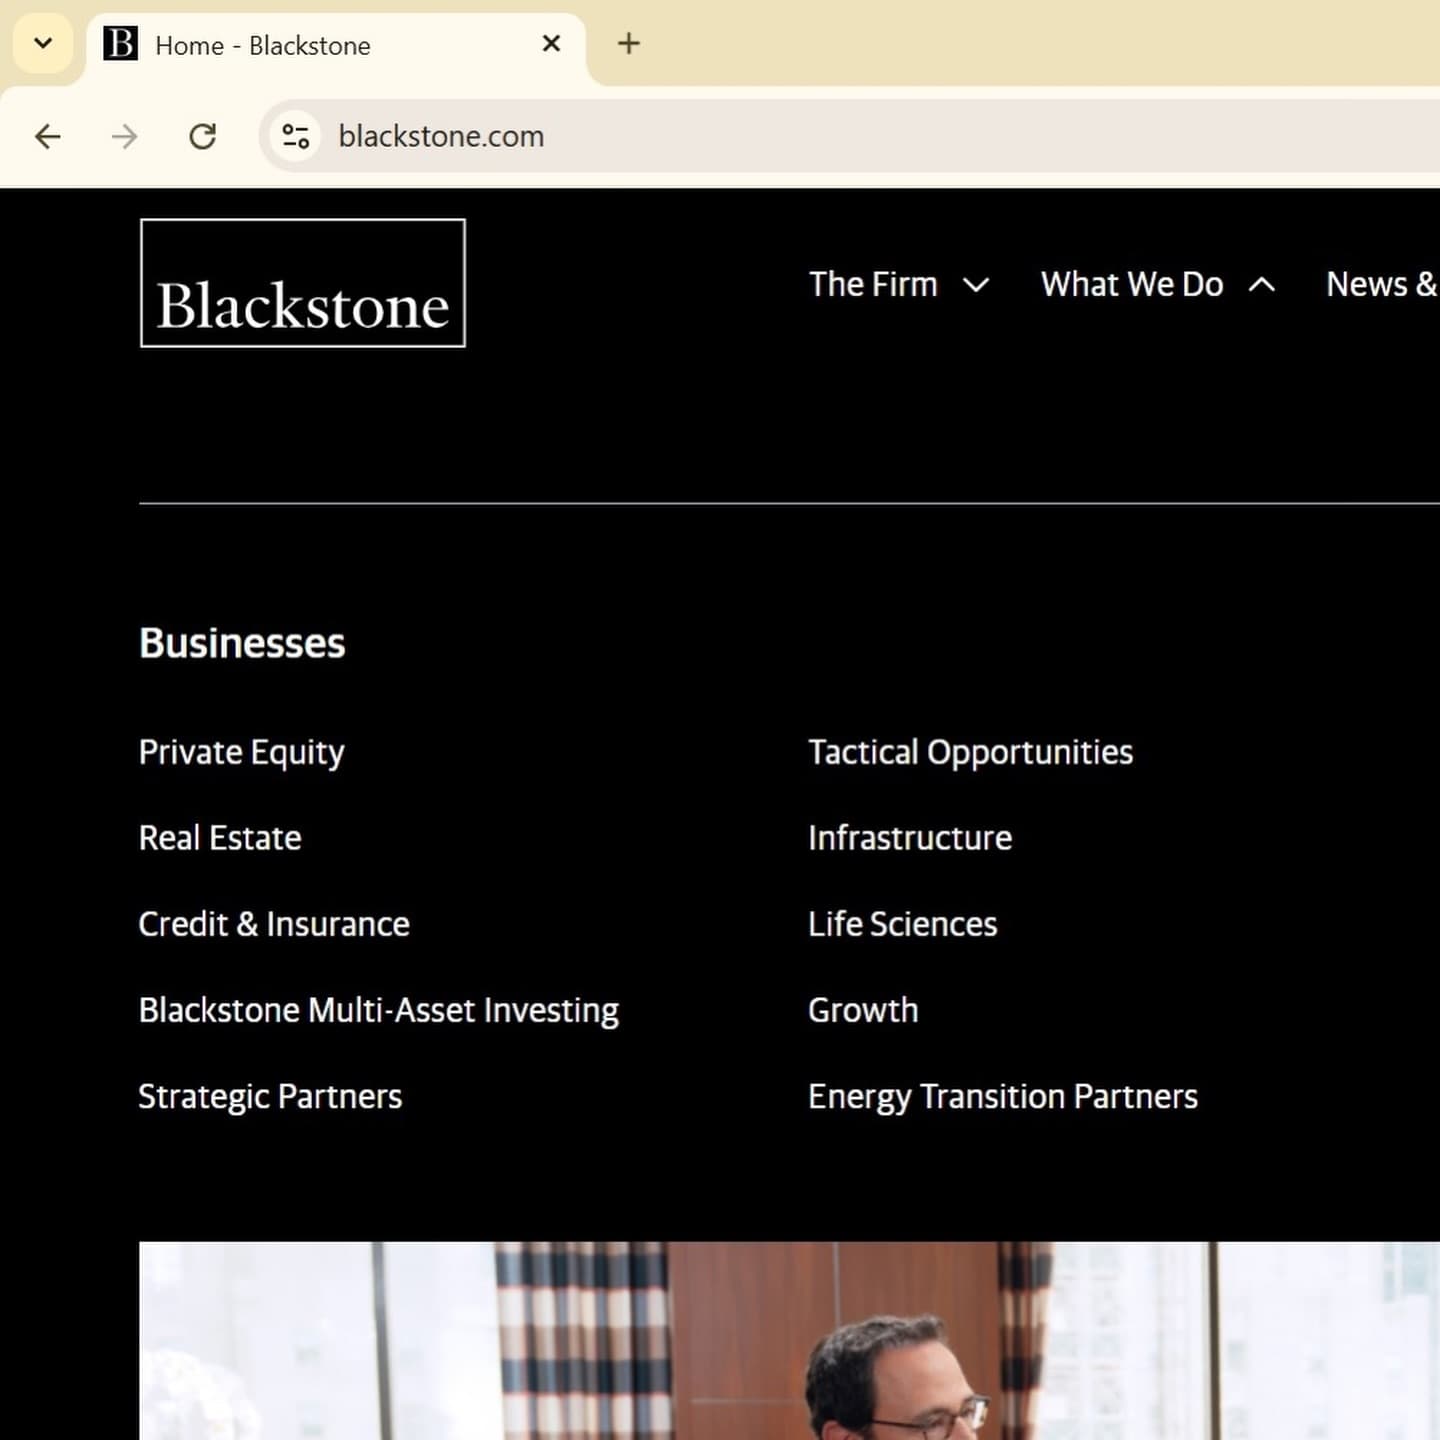Click the Businesses heading

click(242, 643)
